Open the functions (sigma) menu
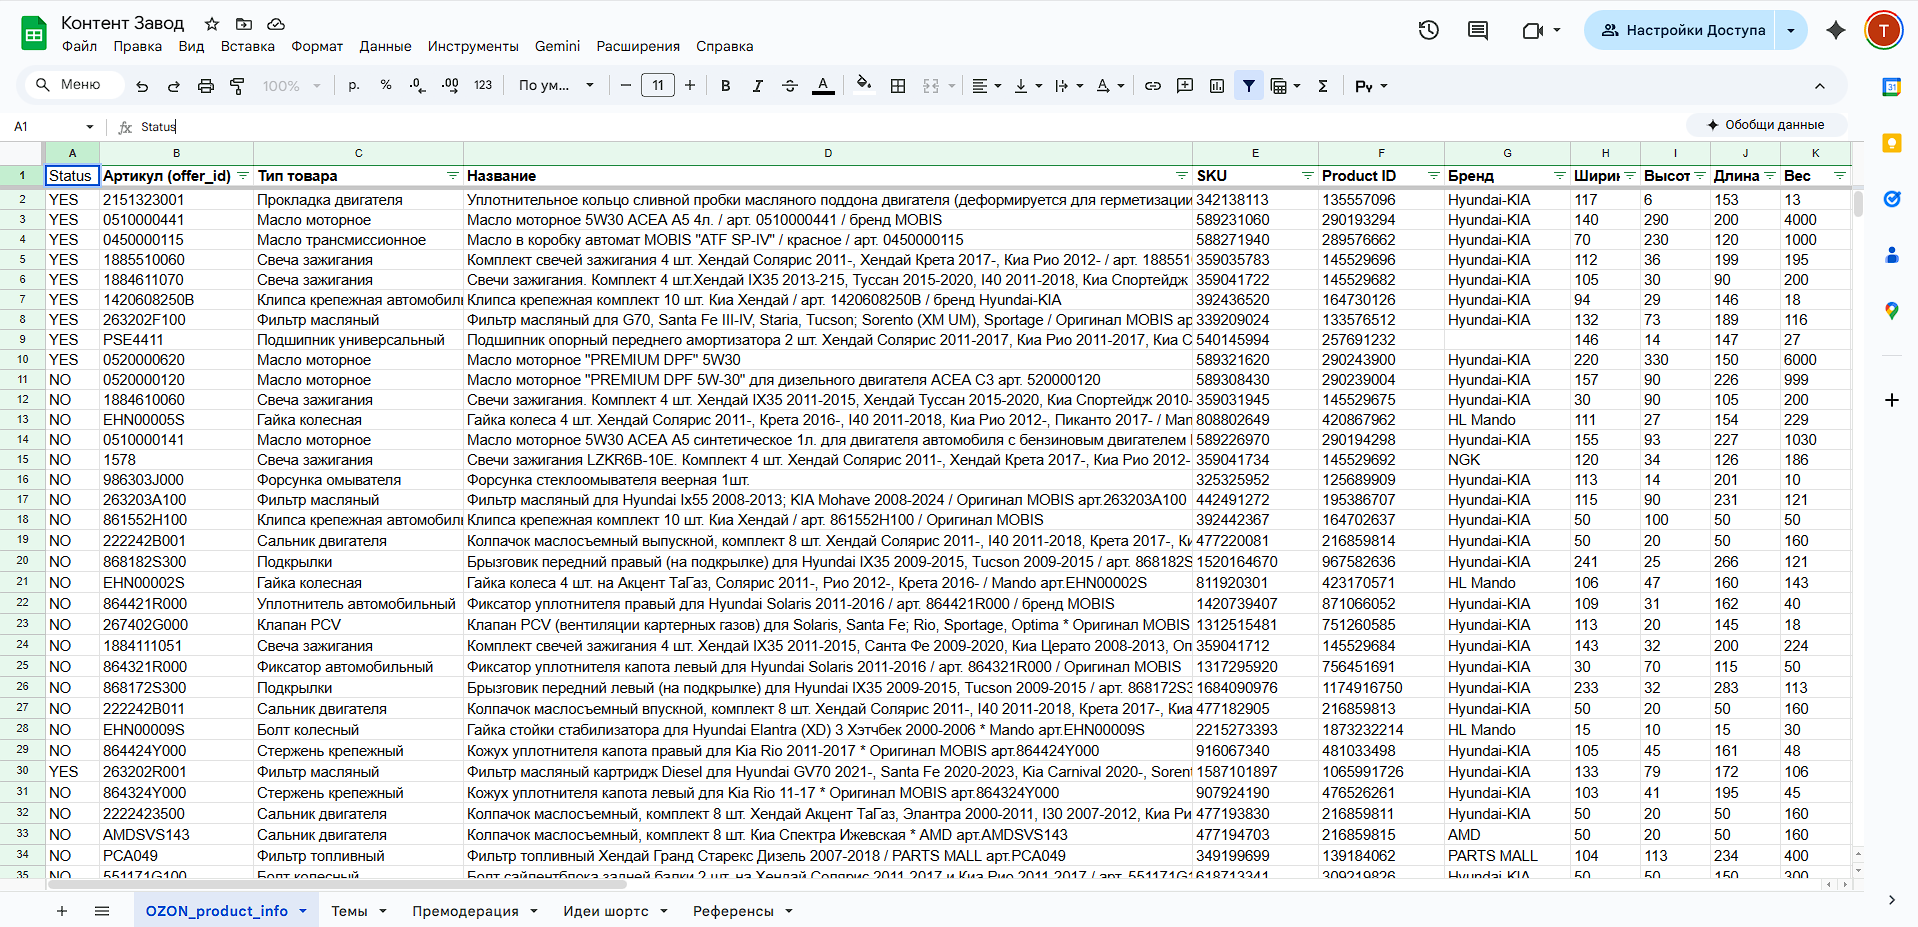The image size is (1918, 927). (1323, 86)
